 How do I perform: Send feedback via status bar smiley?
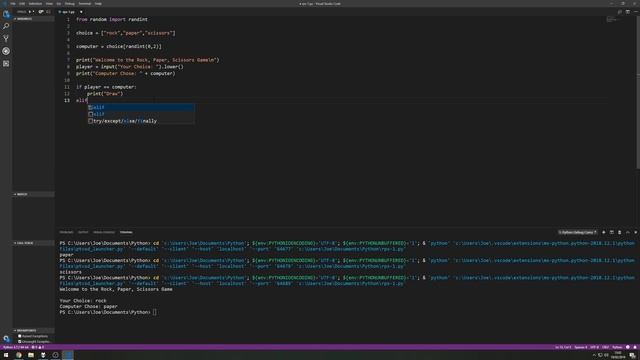[x=628, y=347]
